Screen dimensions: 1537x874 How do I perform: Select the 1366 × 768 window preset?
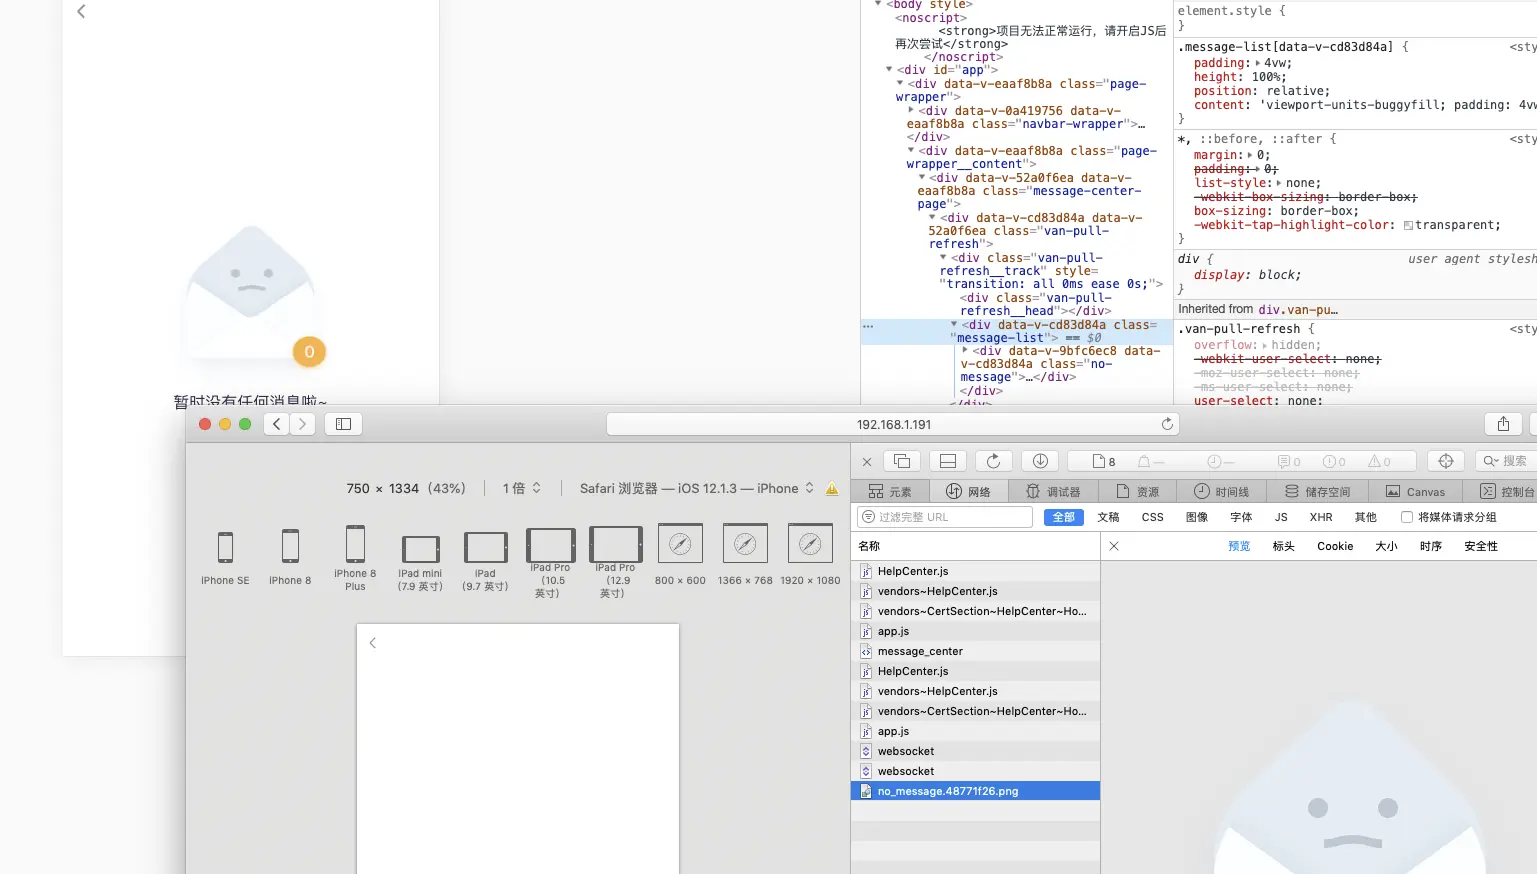(745, 554)
